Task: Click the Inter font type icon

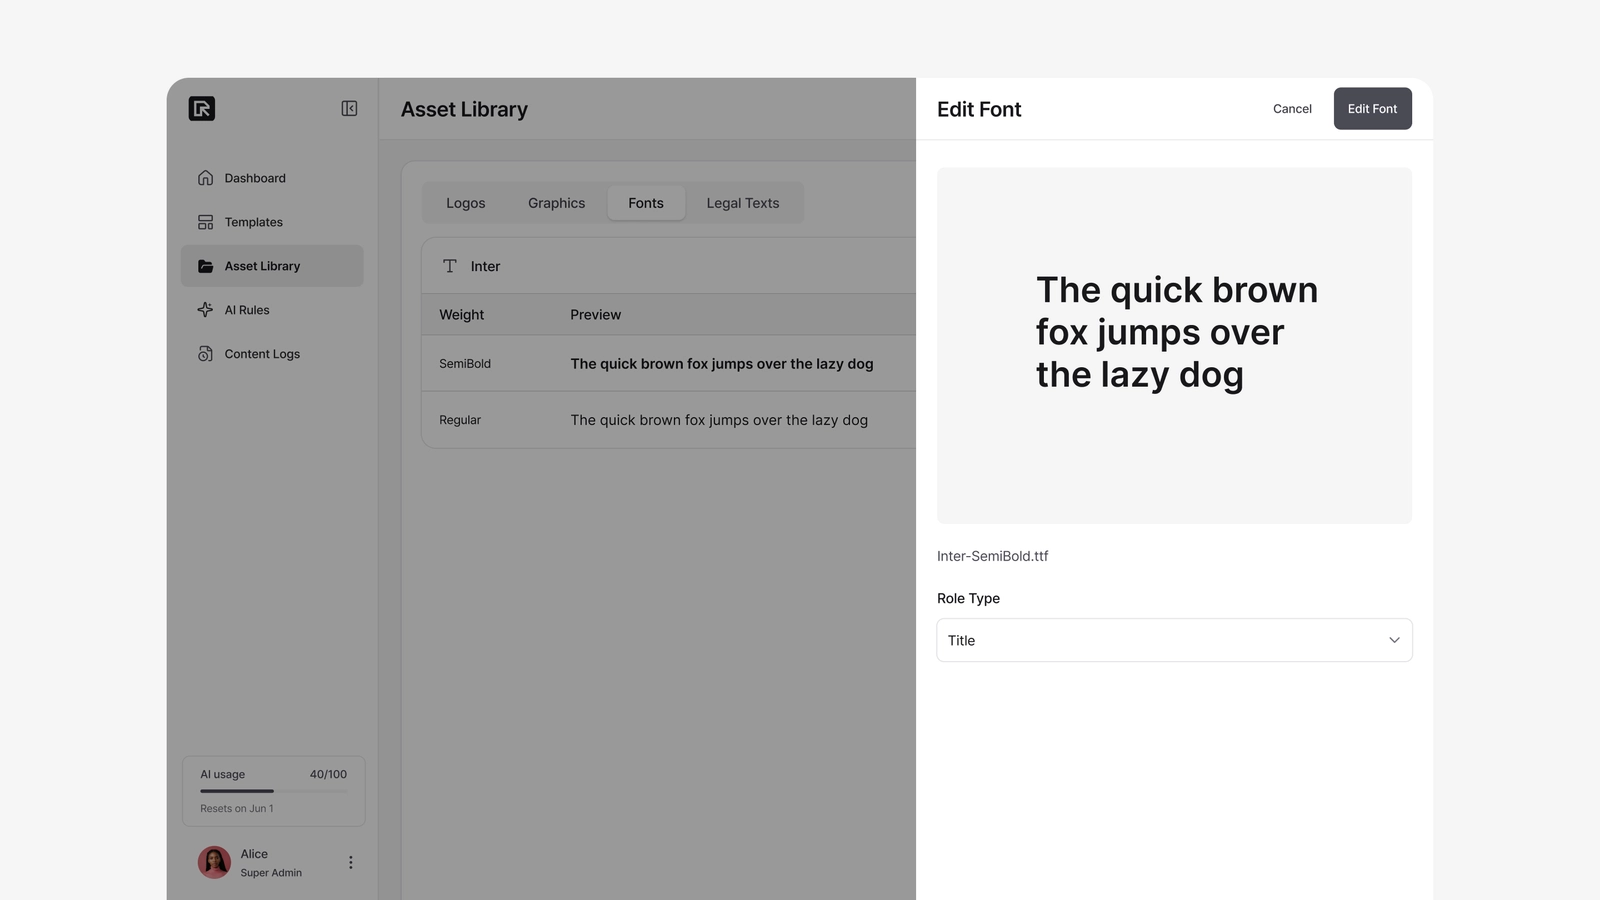Action: point(450,266)
